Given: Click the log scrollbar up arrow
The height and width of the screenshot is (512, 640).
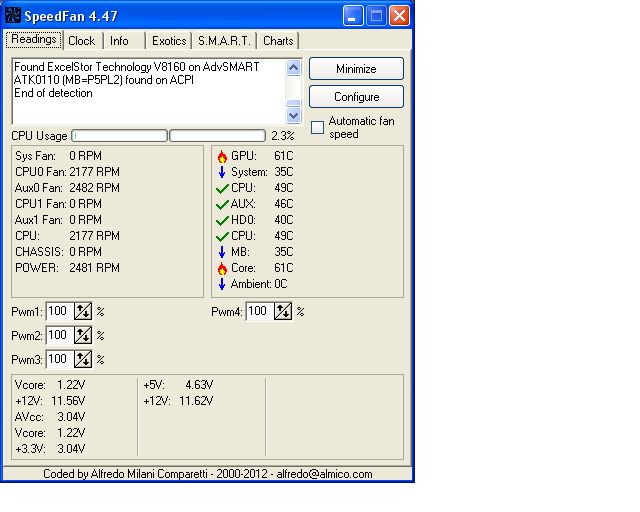Looking at the screenshot, I should tap(293, 67).
